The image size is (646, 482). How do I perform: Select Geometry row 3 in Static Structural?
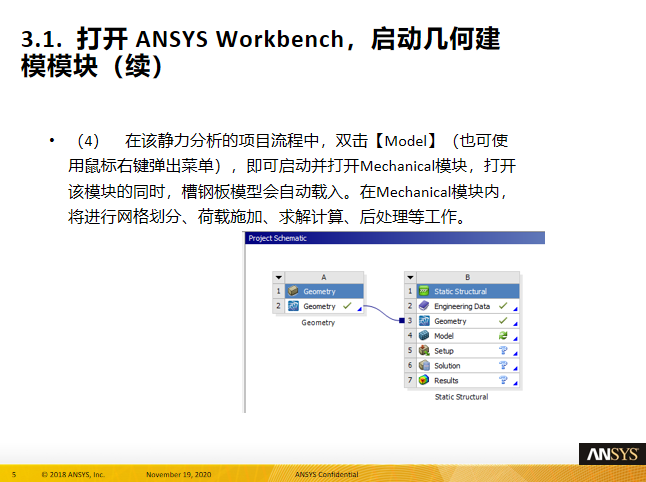tap(460, 321)
